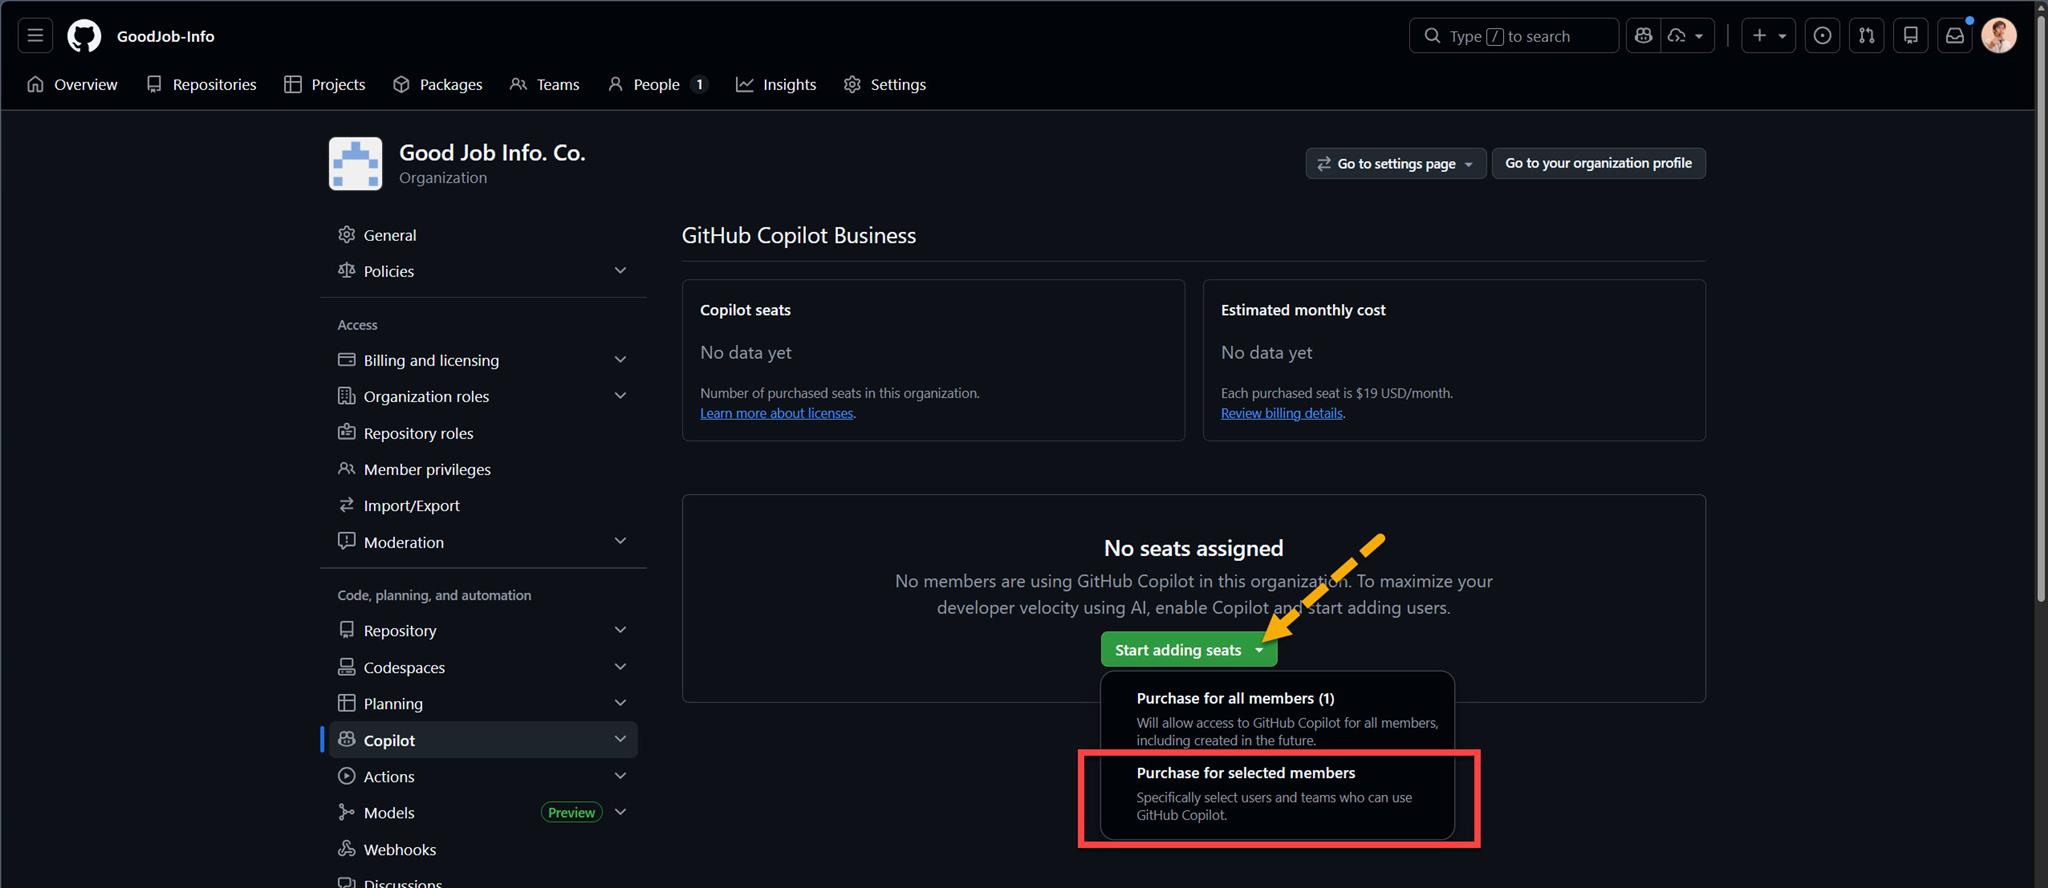
Task: Click the Good Job Info organization avatar
Action: [x=355, y=164]
